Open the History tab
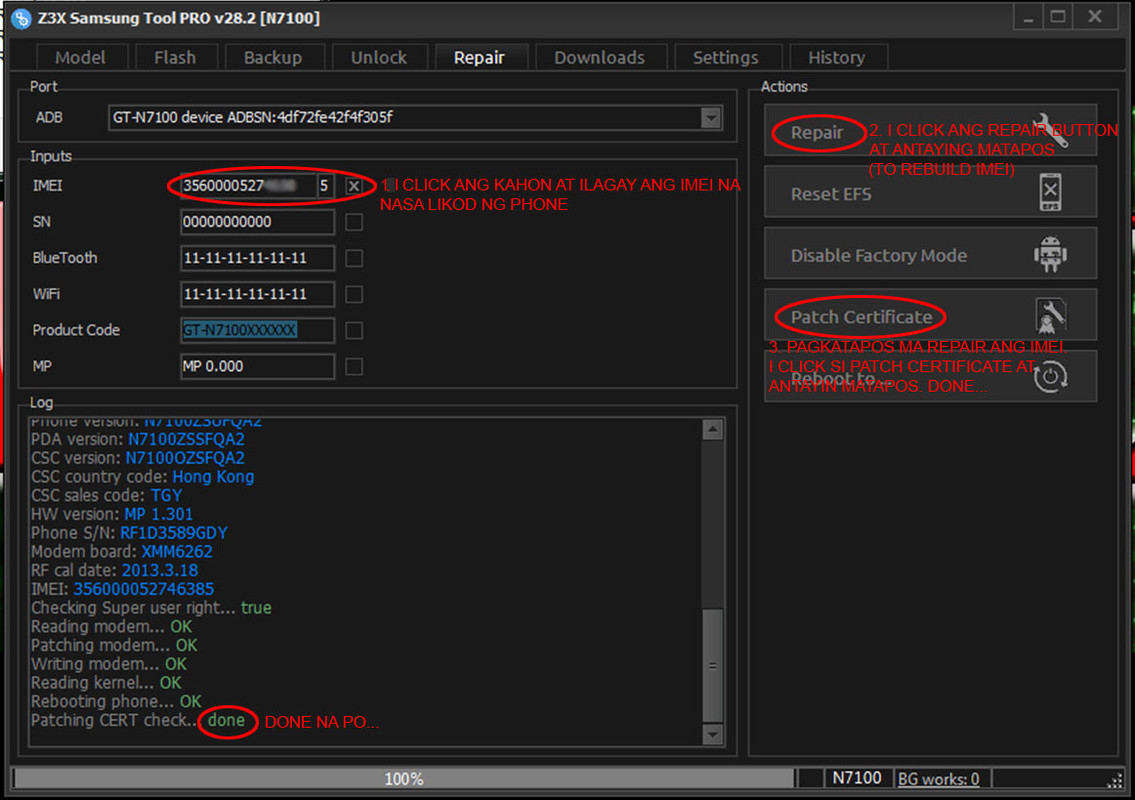The width and height of the screenshot is (1135, 800). point(837,58)
